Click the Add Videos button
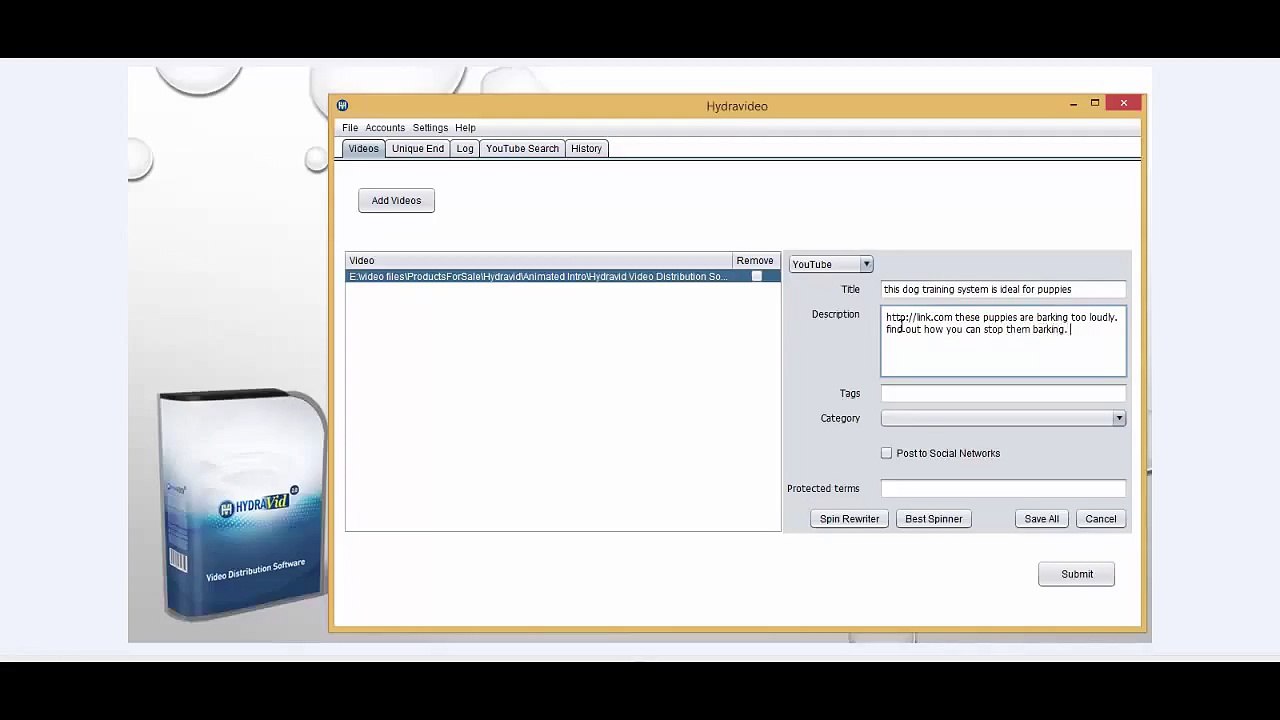This screenshot has width=1280, height=720. (396, 200)
